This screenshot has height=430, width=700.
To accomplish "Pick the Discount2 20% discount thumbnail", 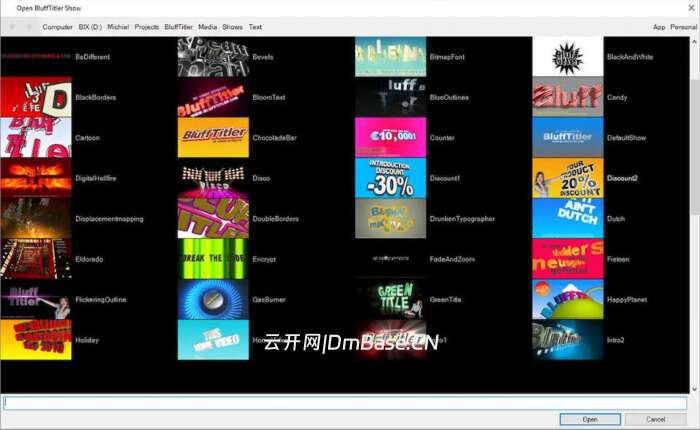I will [x=568, y=178].
